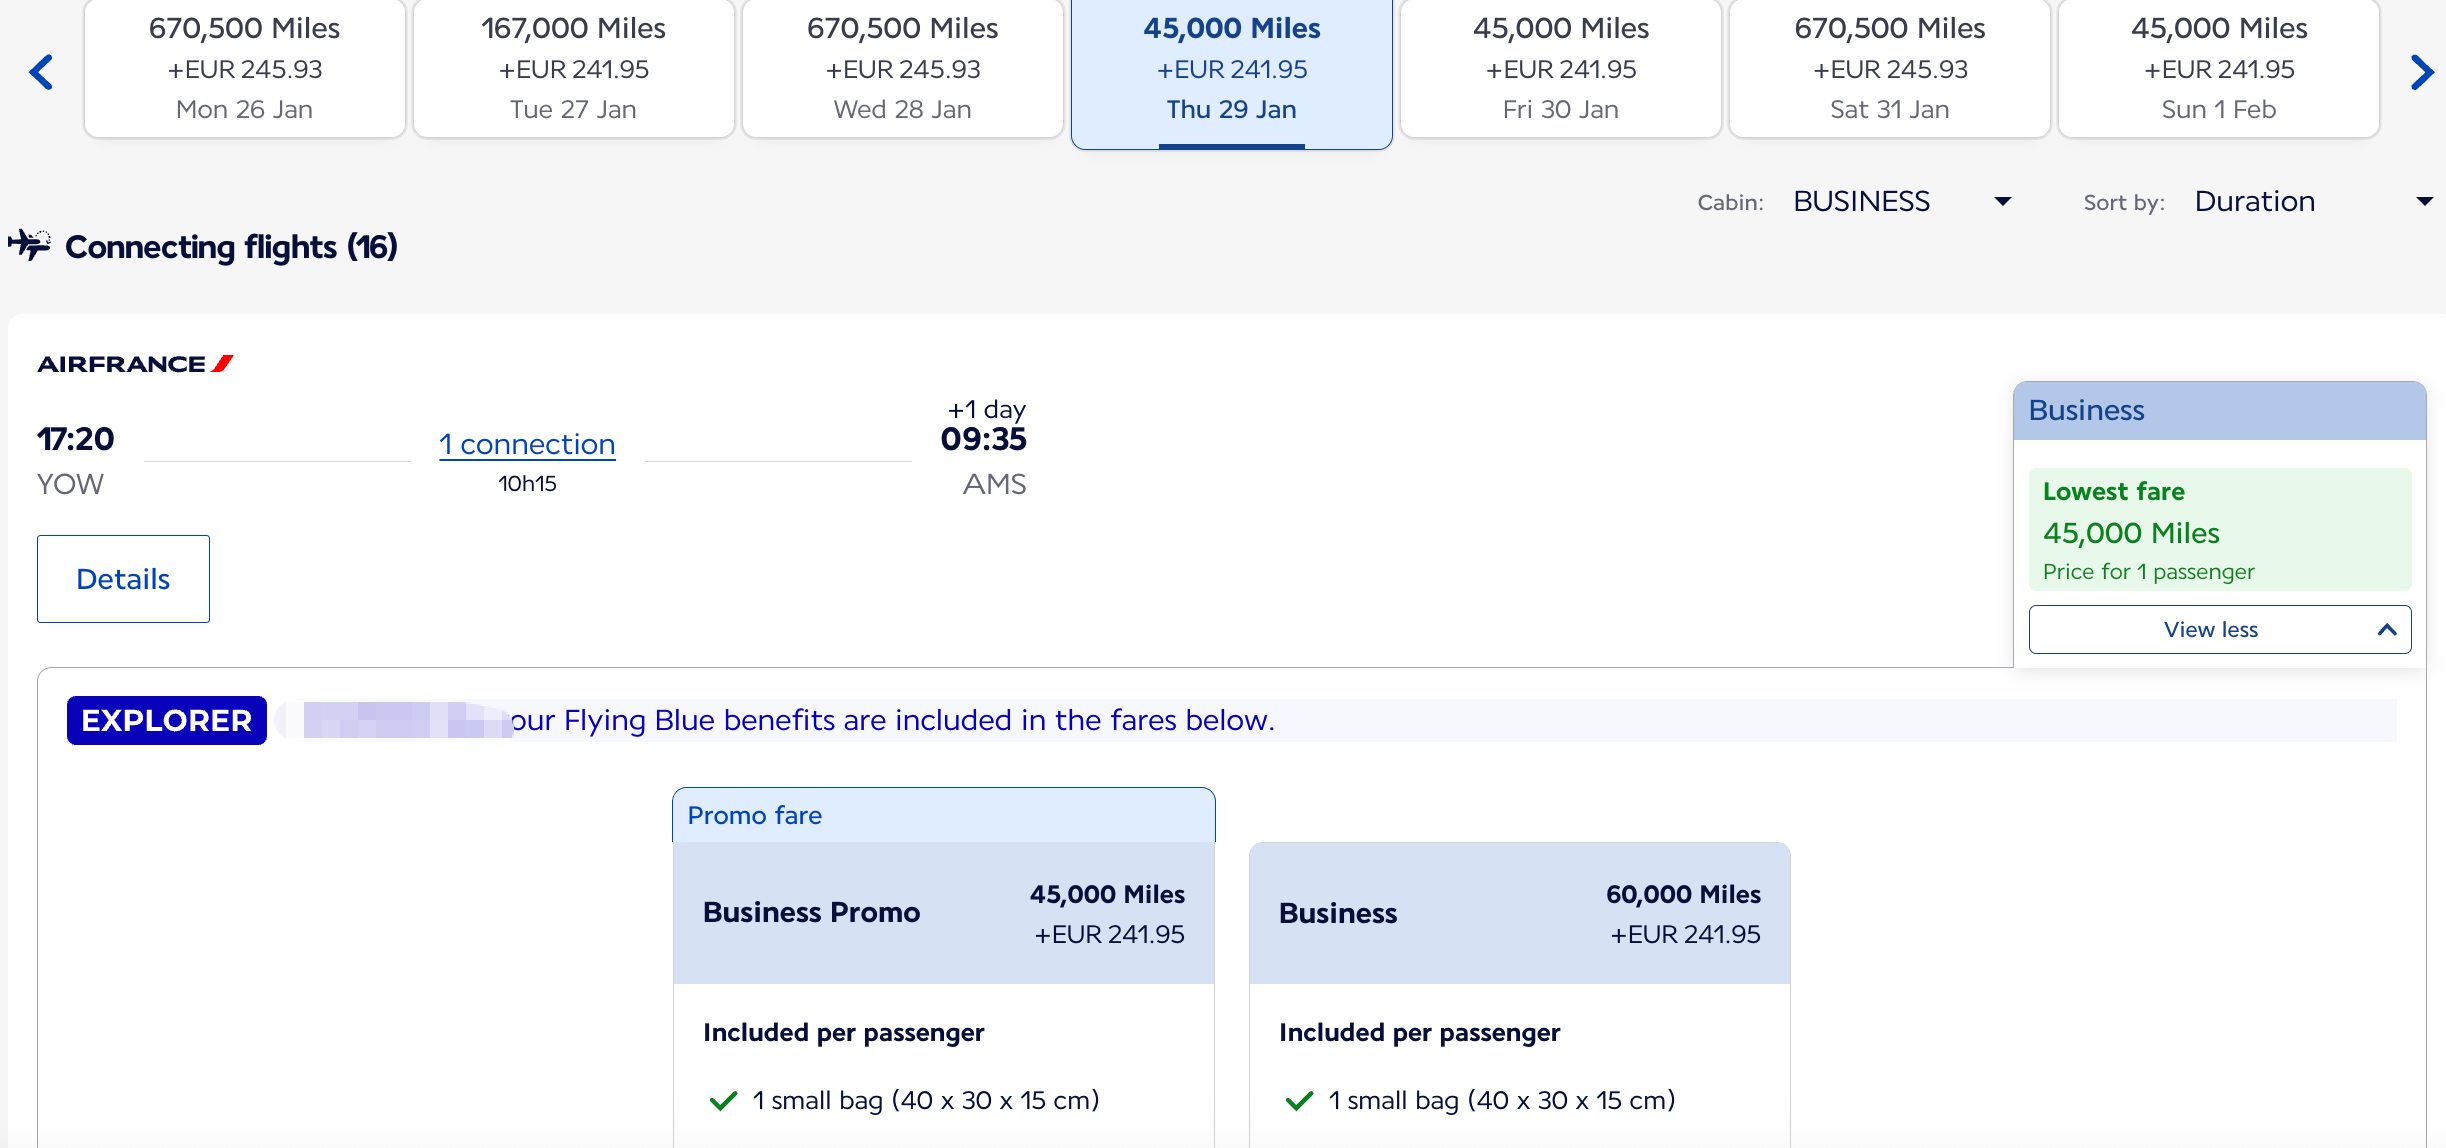Click the Business Promo small bag checkmark
The image size is (2446, 1148).
(723, 1101)
